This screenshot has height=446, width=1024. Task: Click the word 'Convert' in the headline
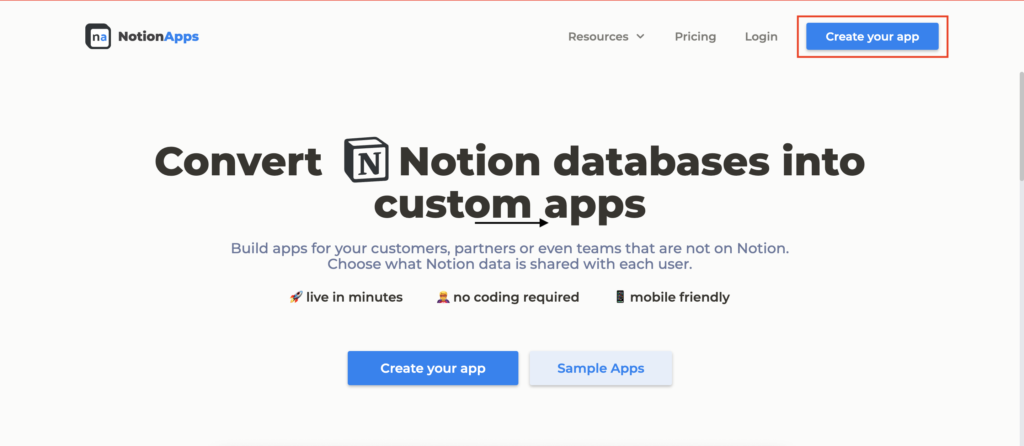pyautogui.click(x=238, y=161)
